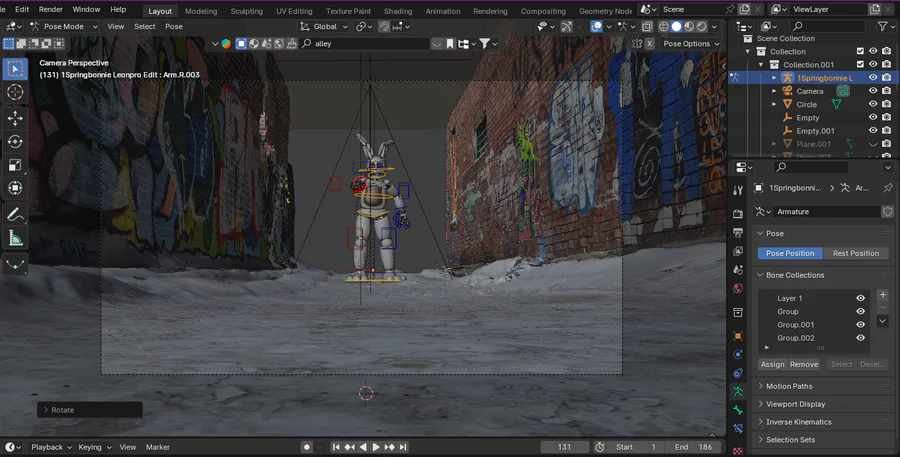Switch to the UV Editing workspace tab
The height and width of the screenshot is (457, 900).
[294, 11]
